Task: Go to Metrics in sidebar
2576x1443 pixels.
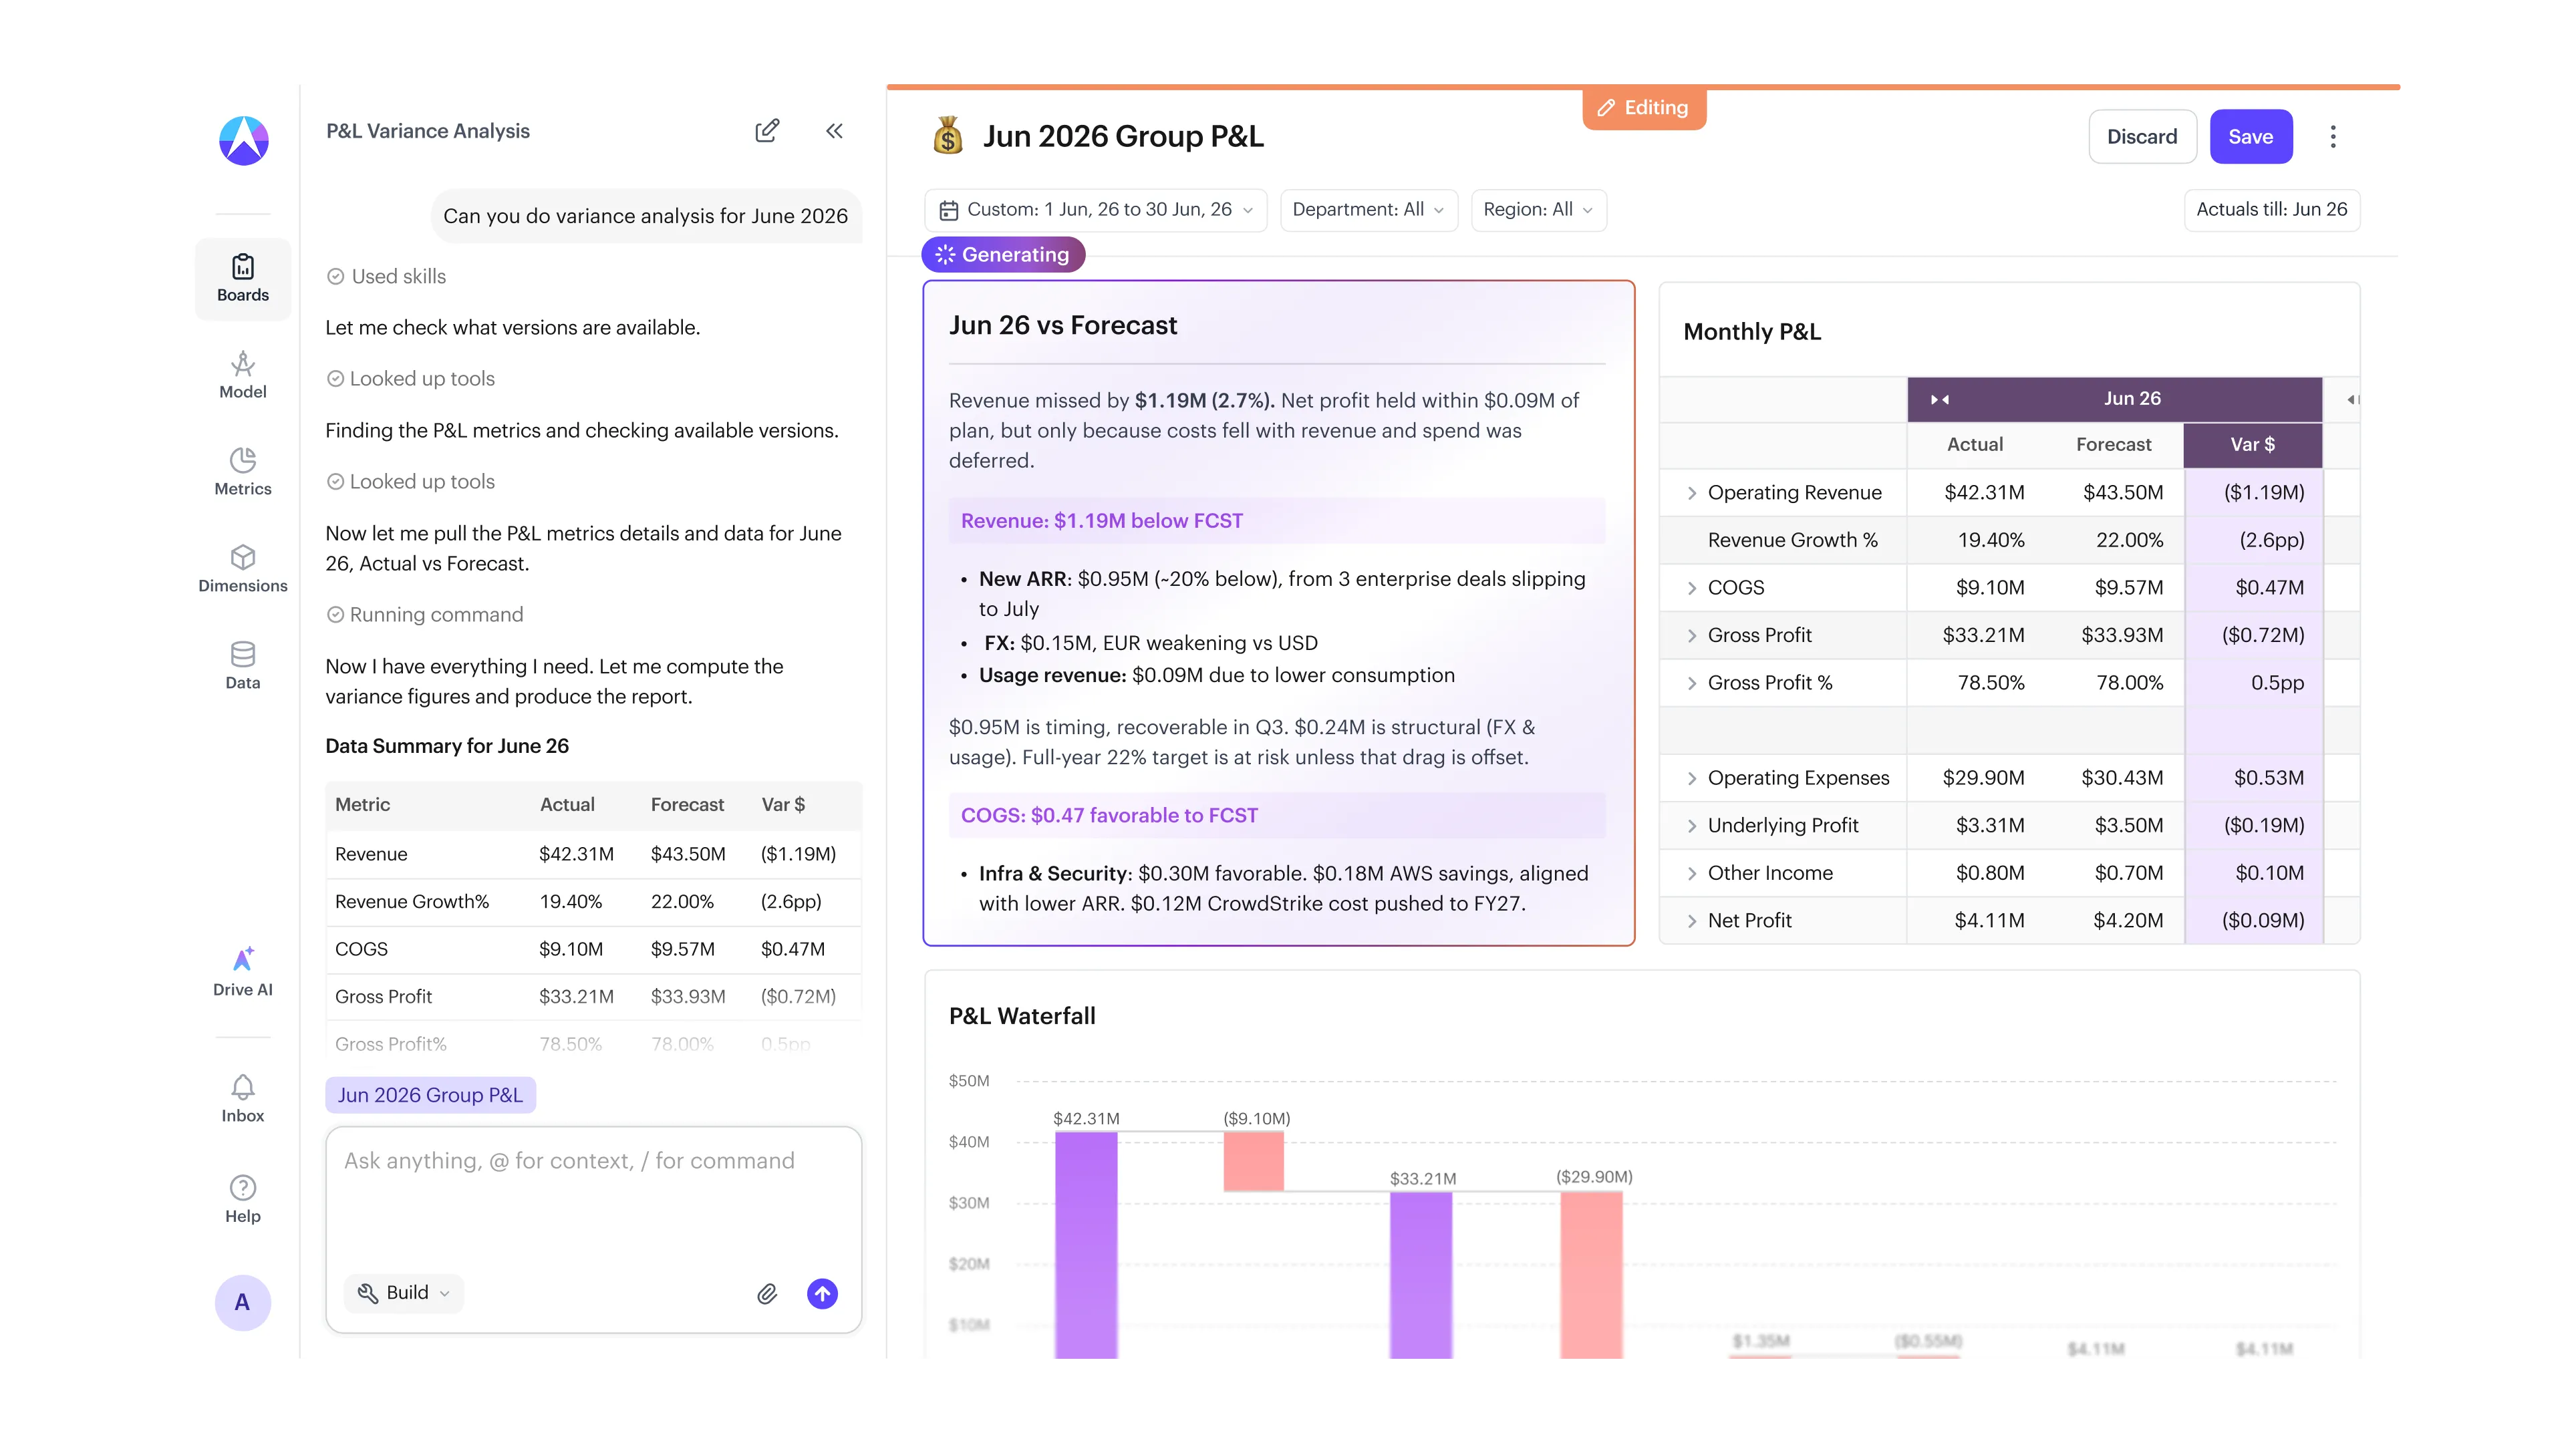Action: pyautogui.click(x=243, y=472)
